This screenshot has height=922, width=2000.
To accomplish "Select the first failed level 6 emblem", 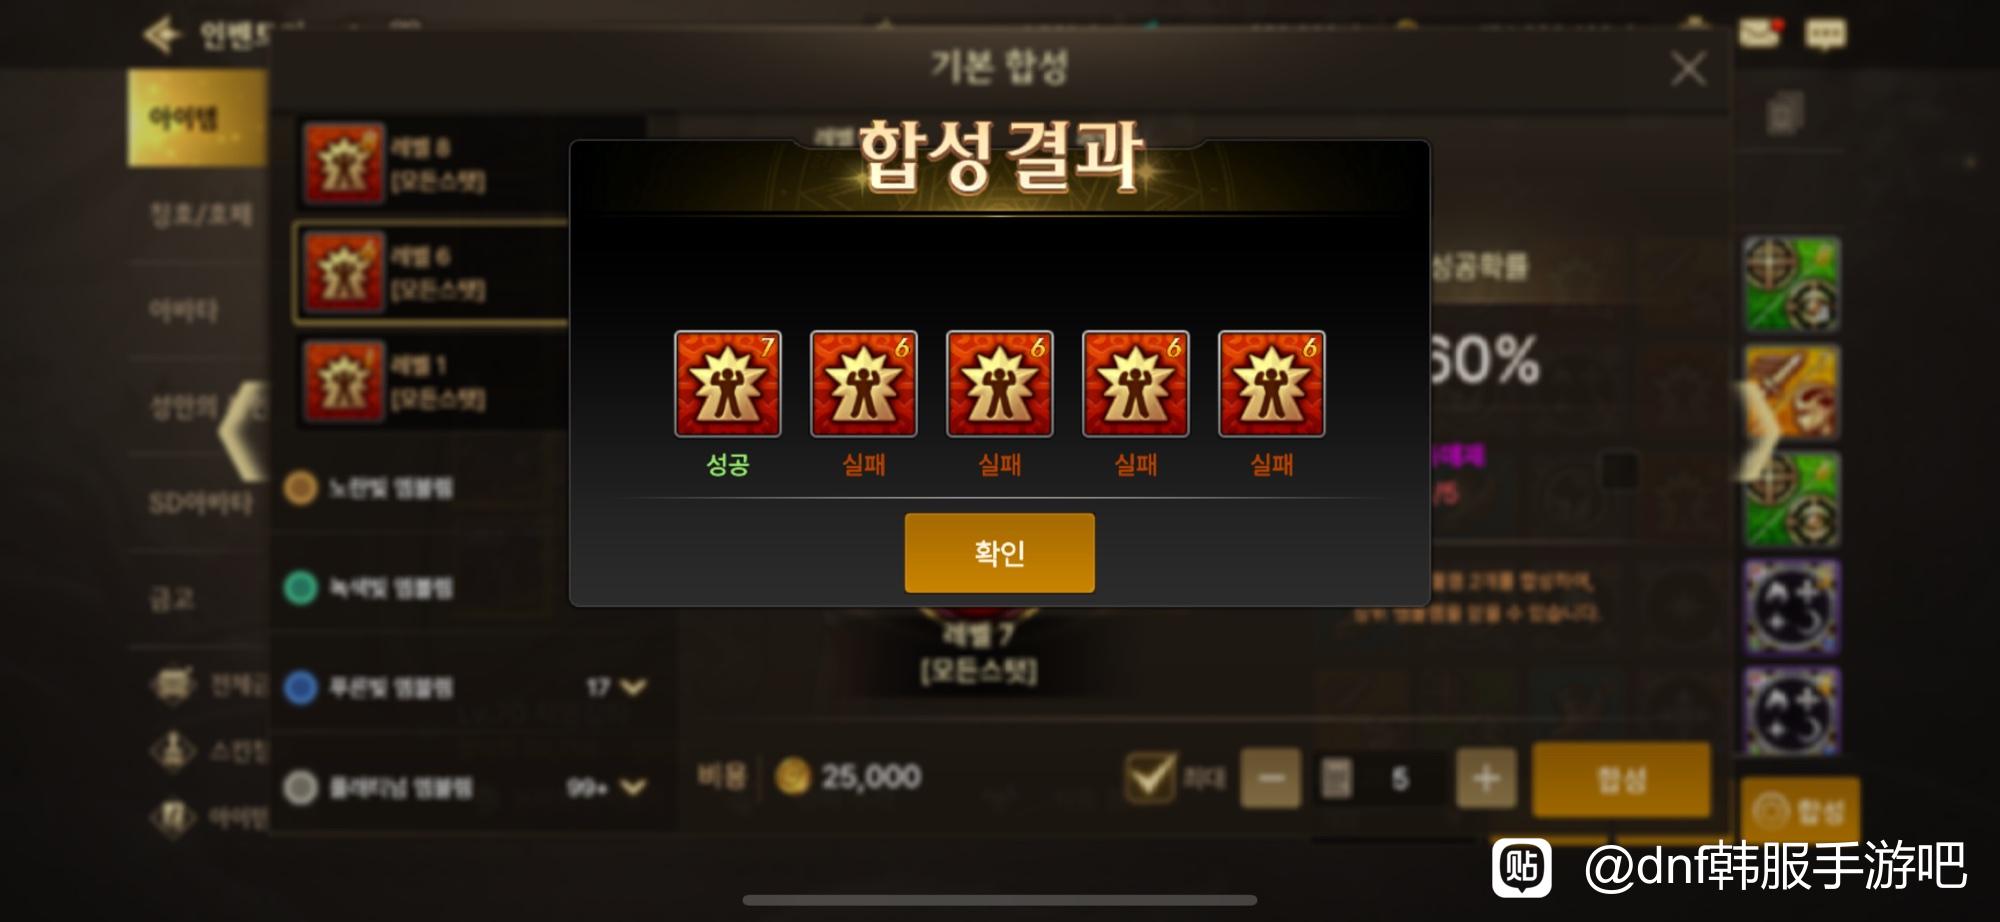I will click(x=864, y=384).
